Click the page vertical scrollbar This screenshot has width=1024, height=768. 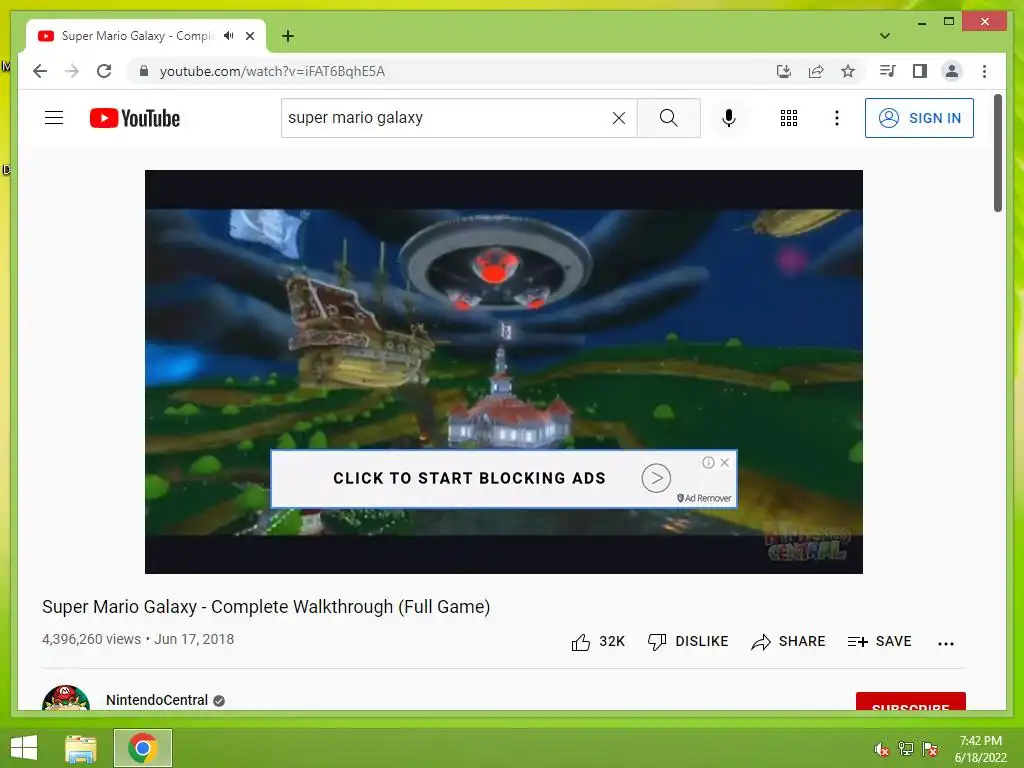(x=997, y=153)
